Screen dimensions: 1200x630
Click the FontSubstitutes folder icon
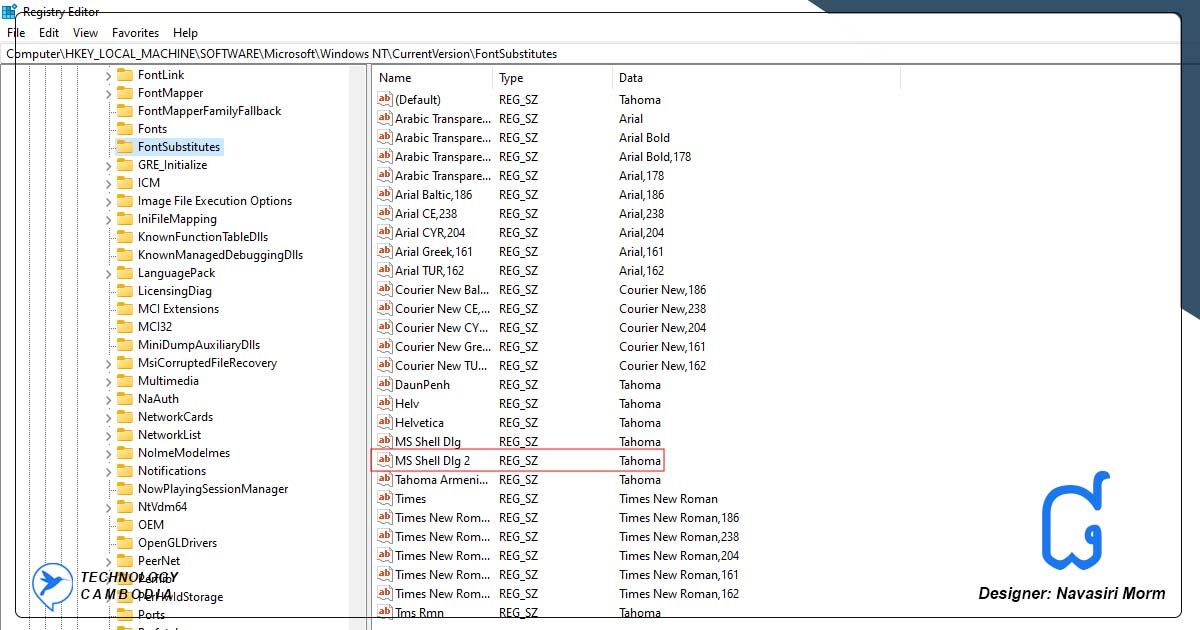pyautogui.click(x=125, y=147)
